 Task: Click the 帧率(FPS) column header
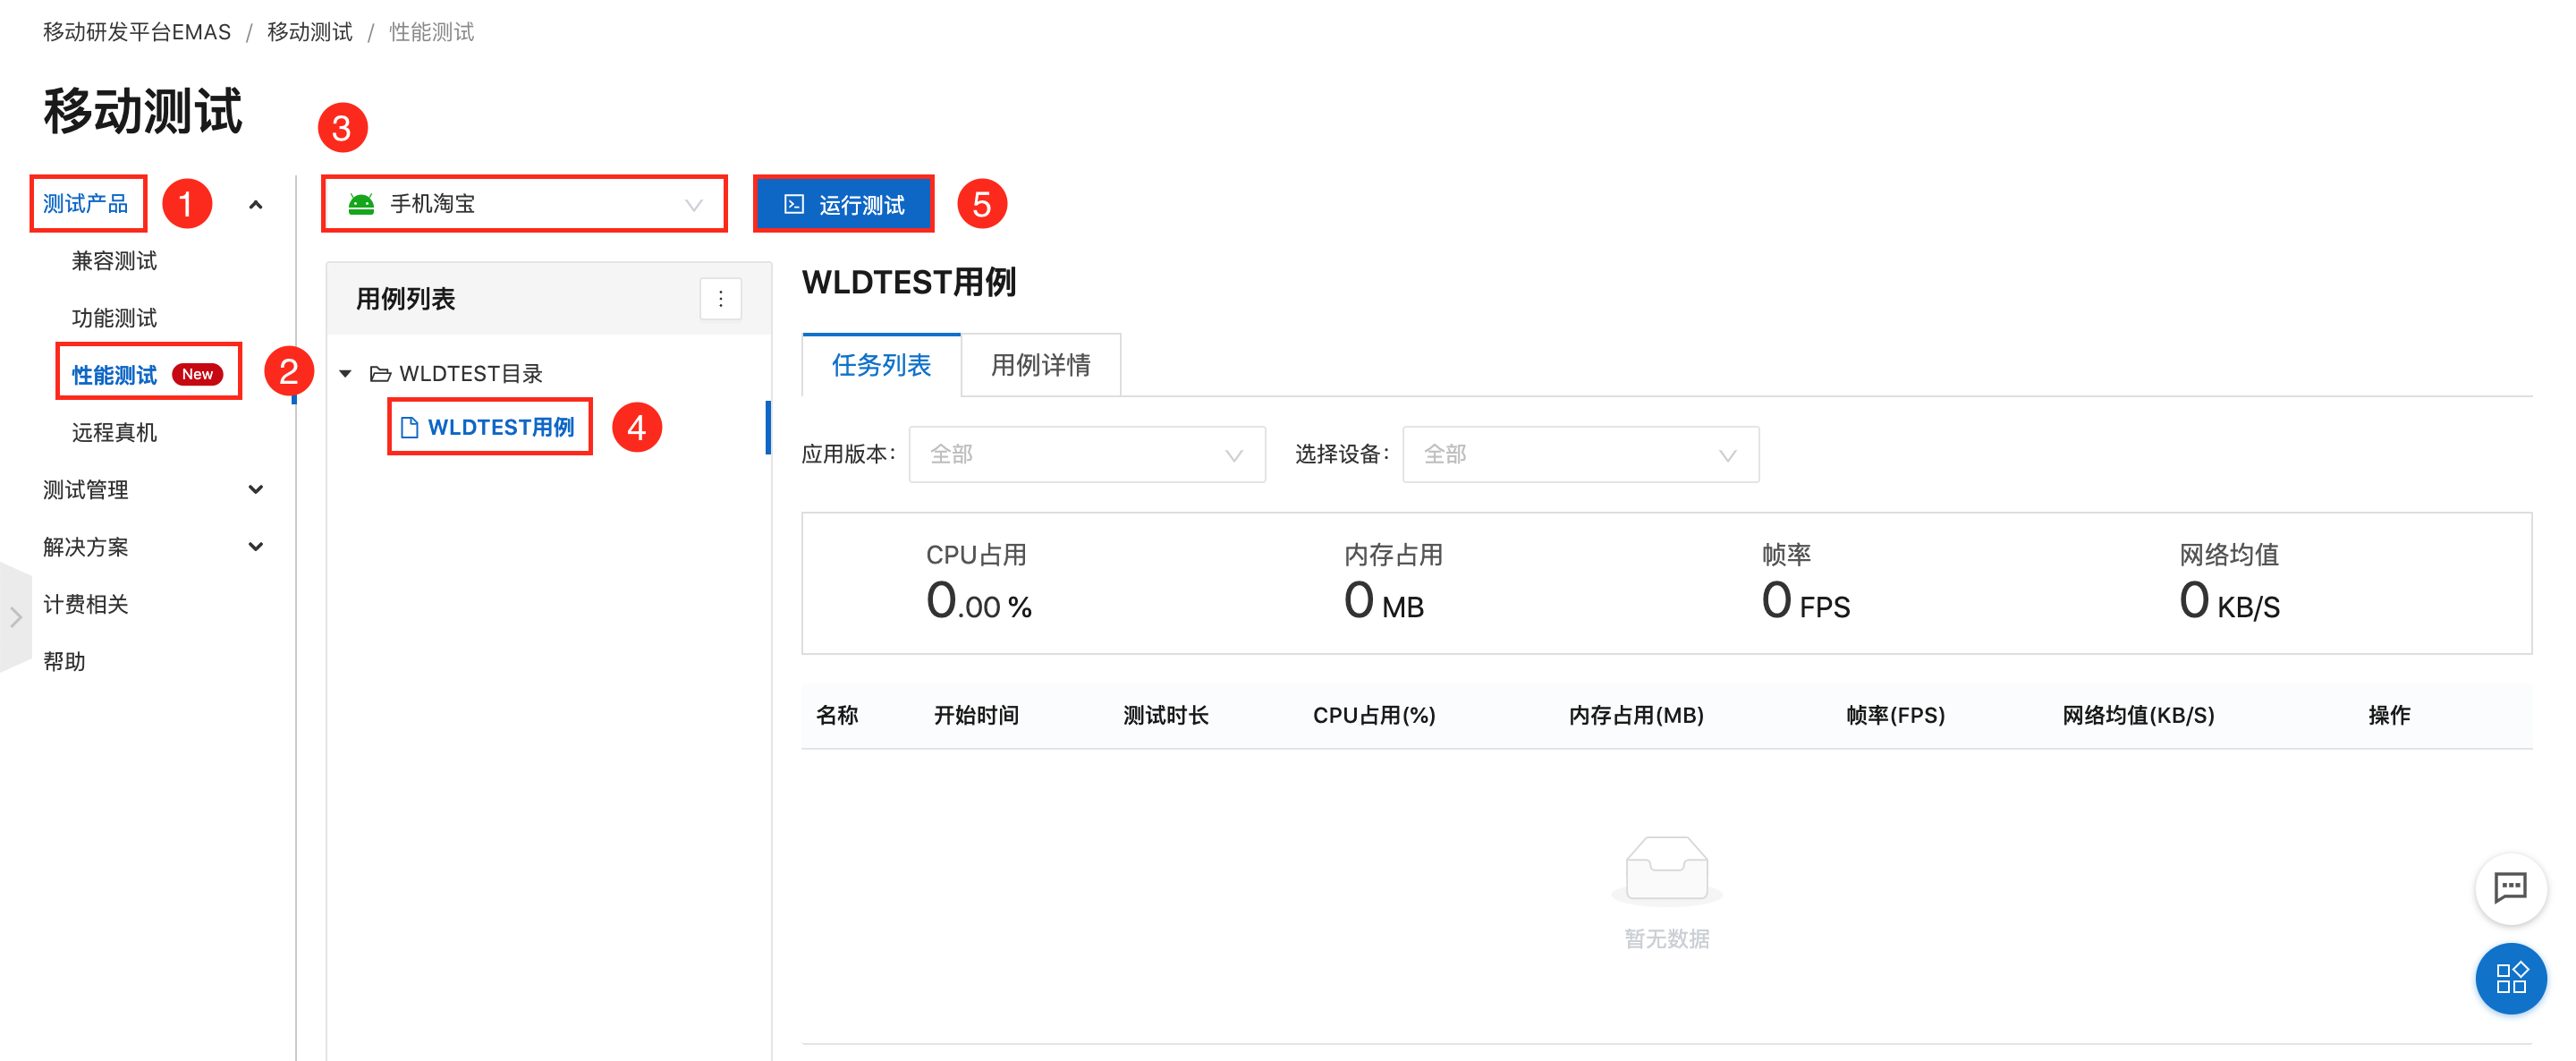(x=1895, y=715)
